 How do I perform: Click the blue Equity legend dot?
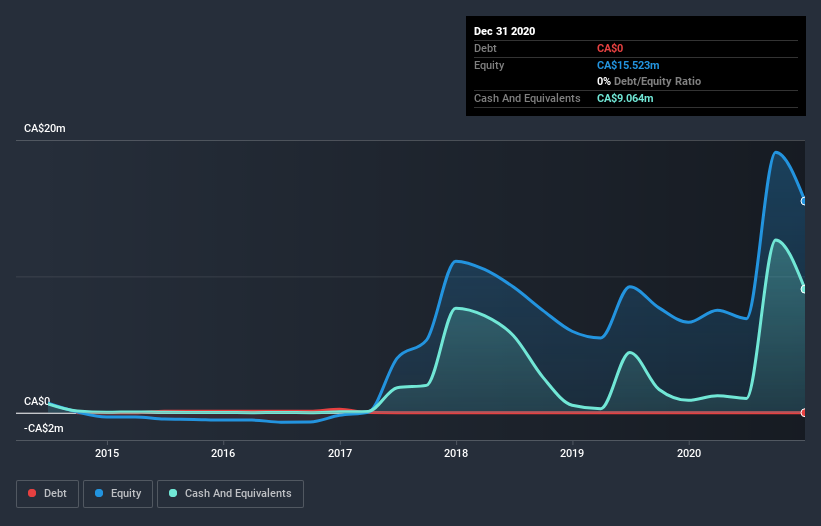(99, 493)
